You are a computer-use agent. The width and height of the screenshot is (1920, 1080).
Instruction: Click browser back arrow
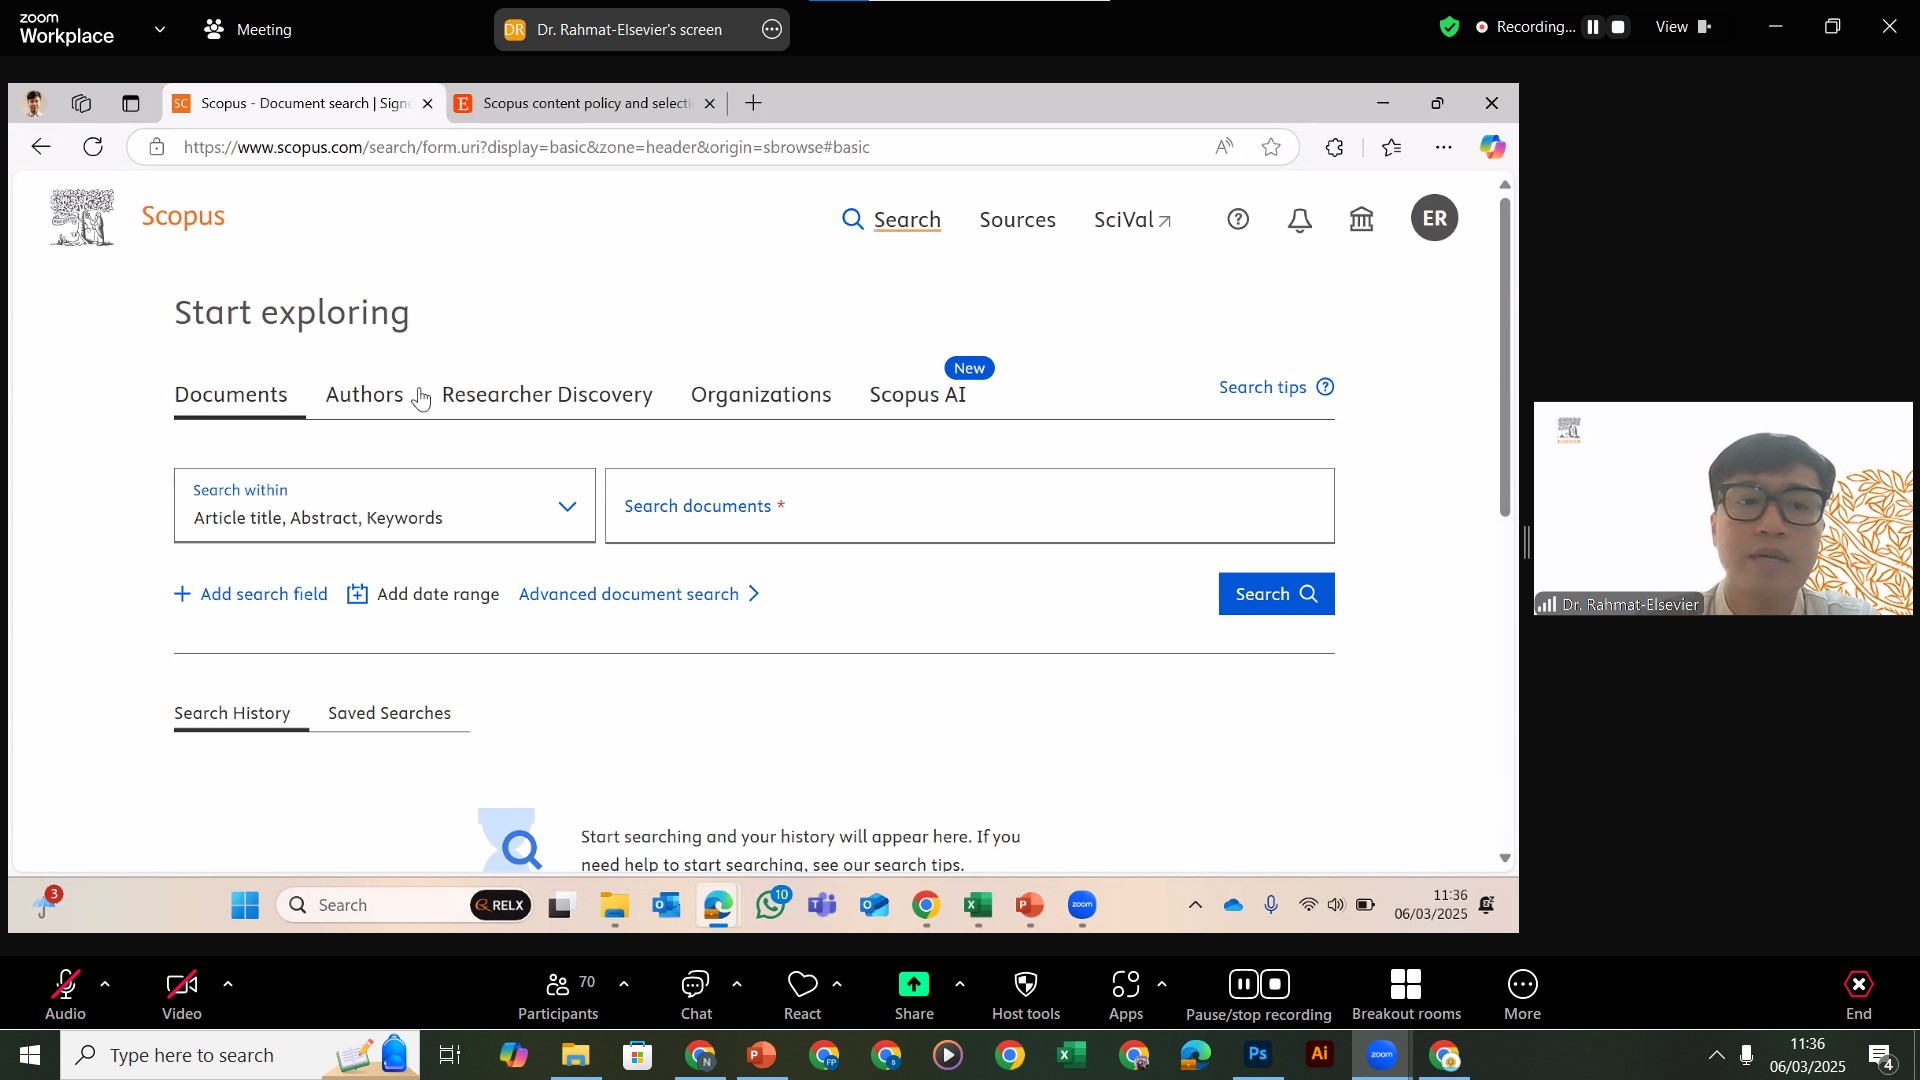click(x=40, y=147)
